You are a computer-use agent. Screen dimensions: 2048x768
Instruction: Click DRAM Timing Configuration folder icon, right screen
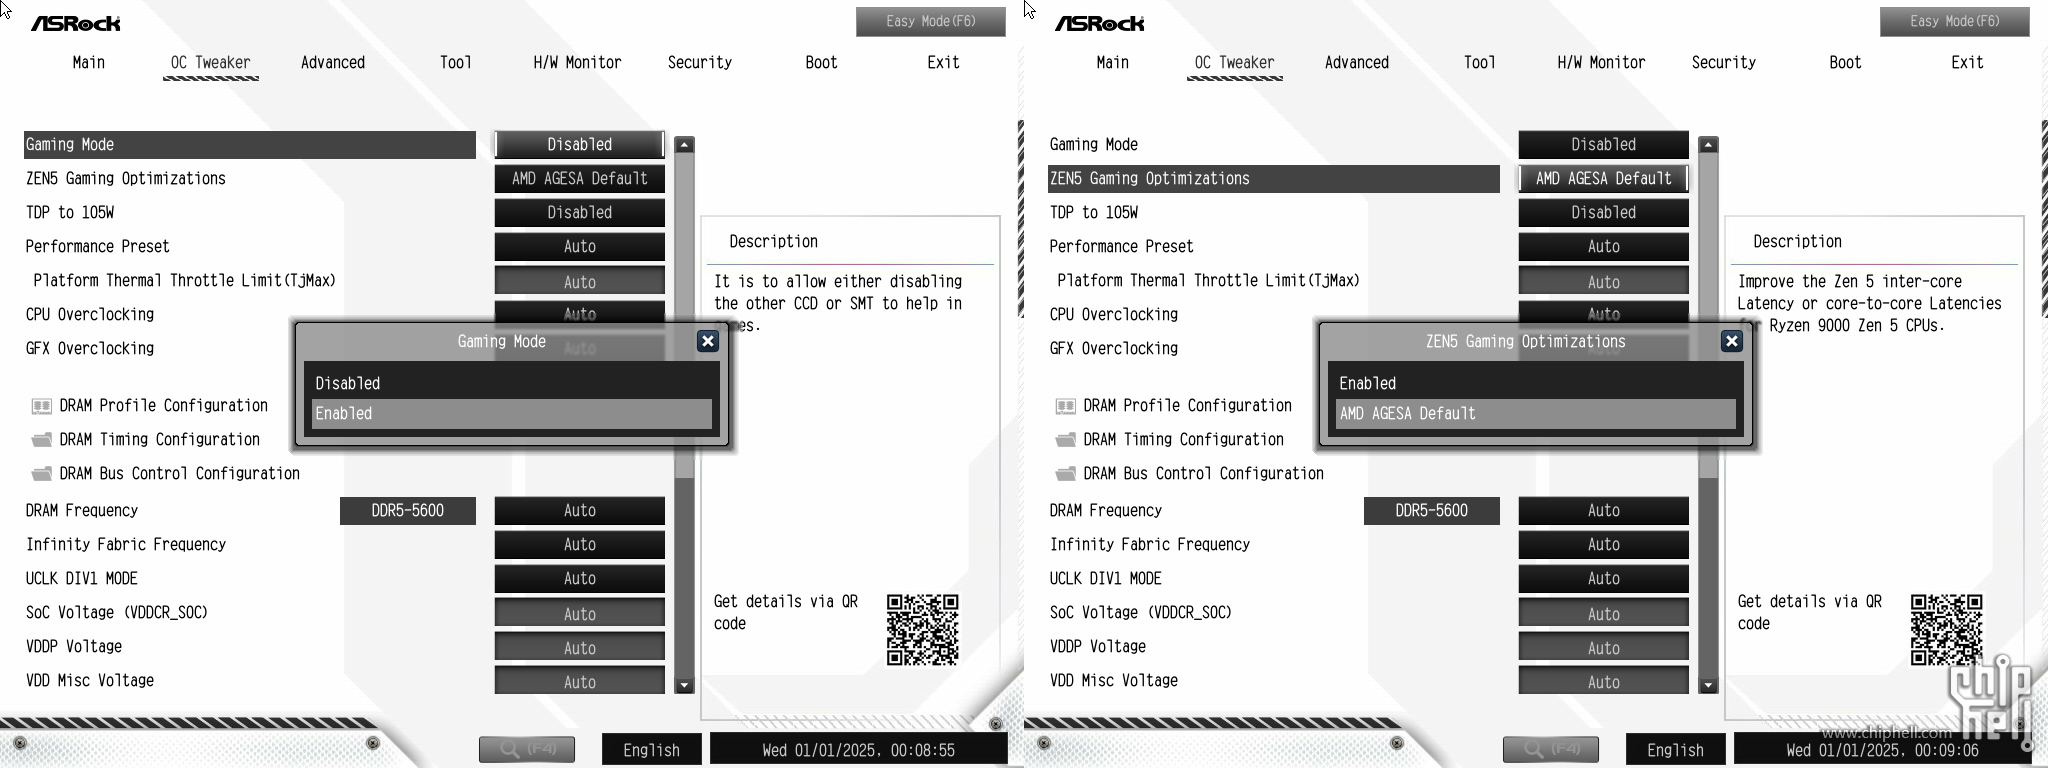1066,440
